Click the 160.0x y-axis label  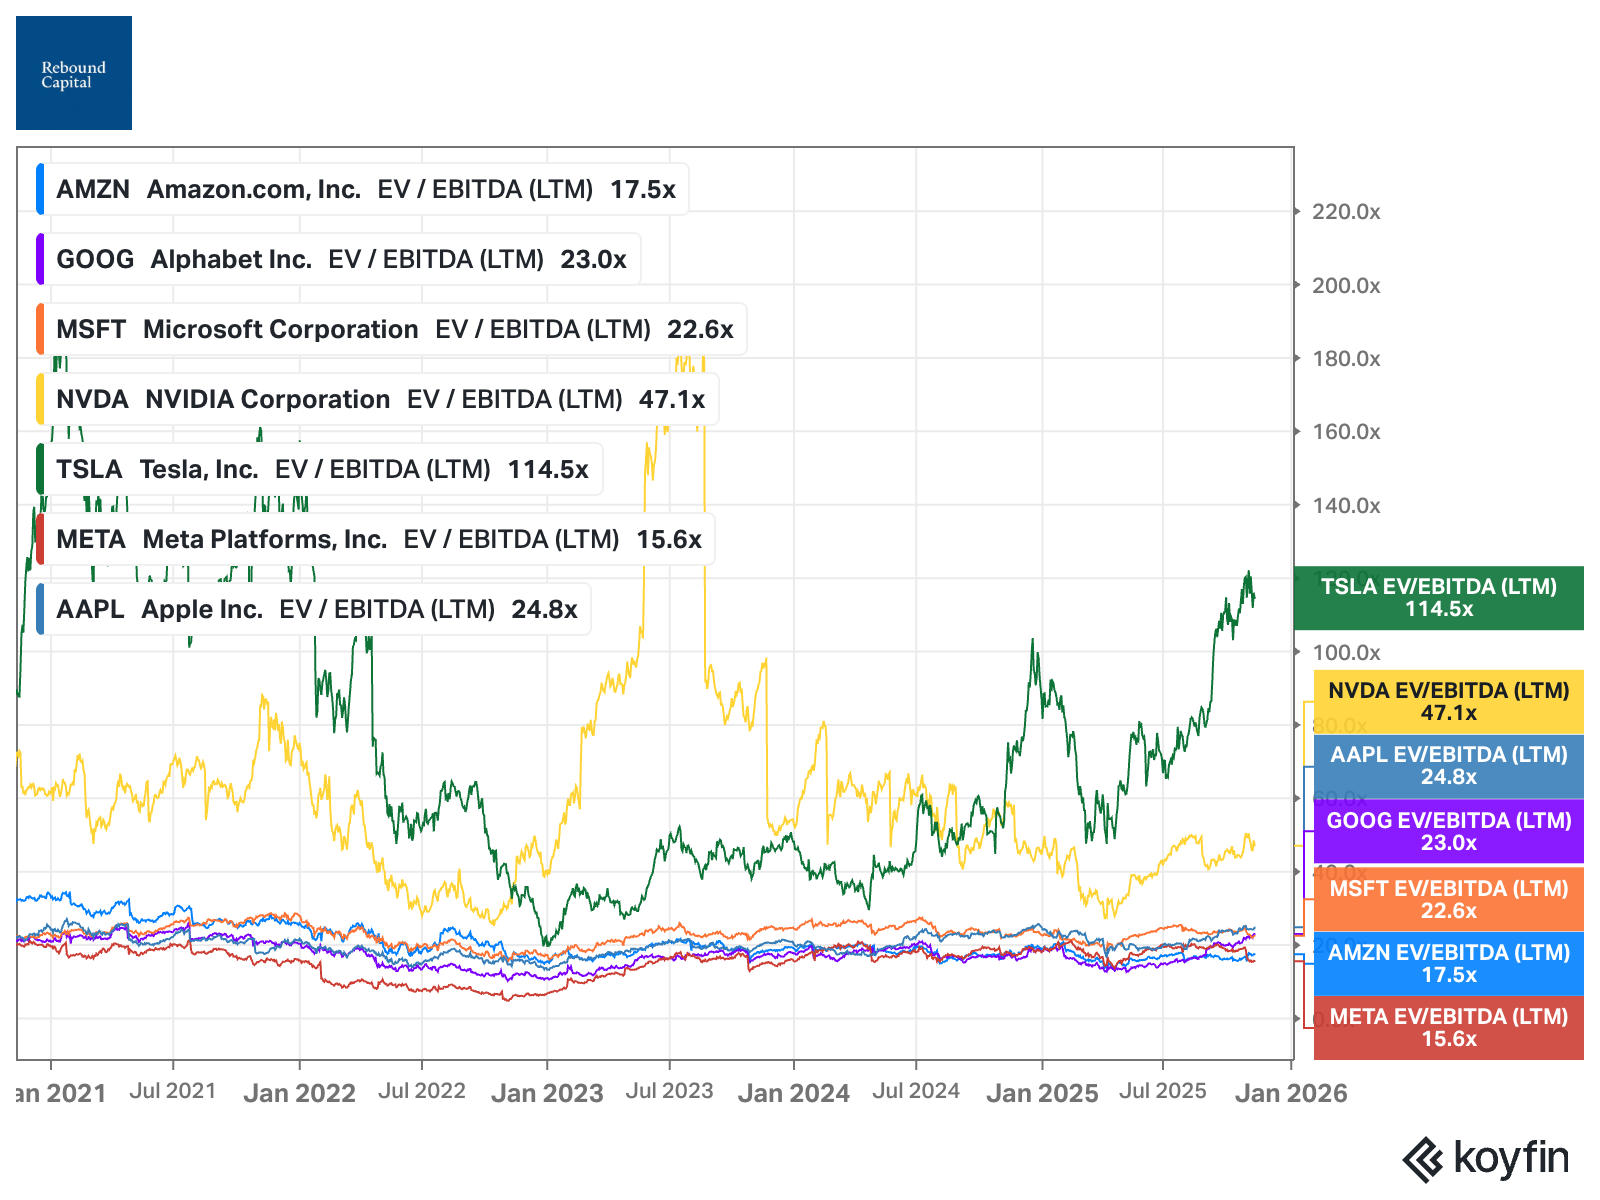[1346, 432]
